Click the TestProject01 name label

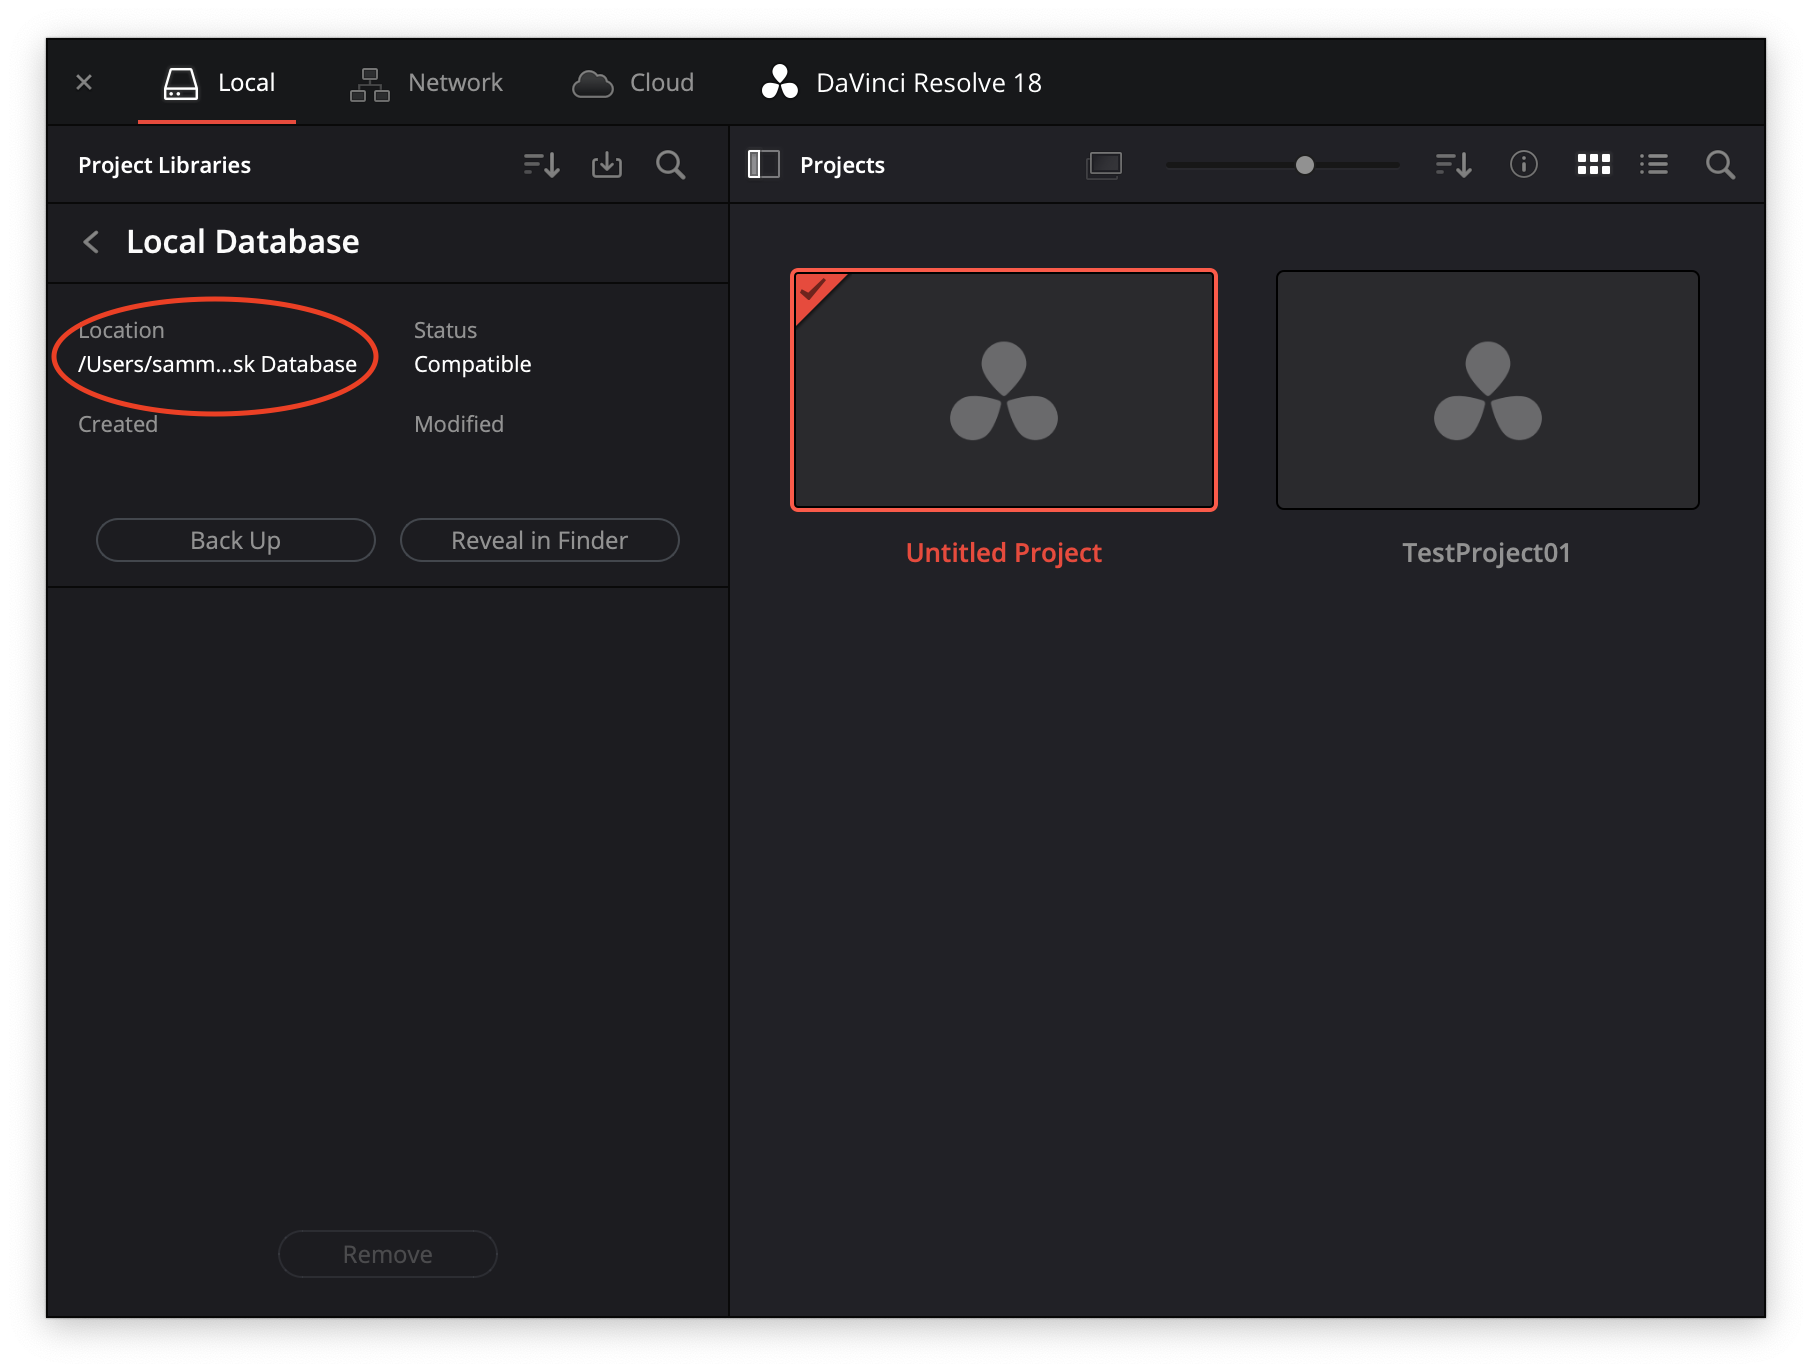point(1487,553)
